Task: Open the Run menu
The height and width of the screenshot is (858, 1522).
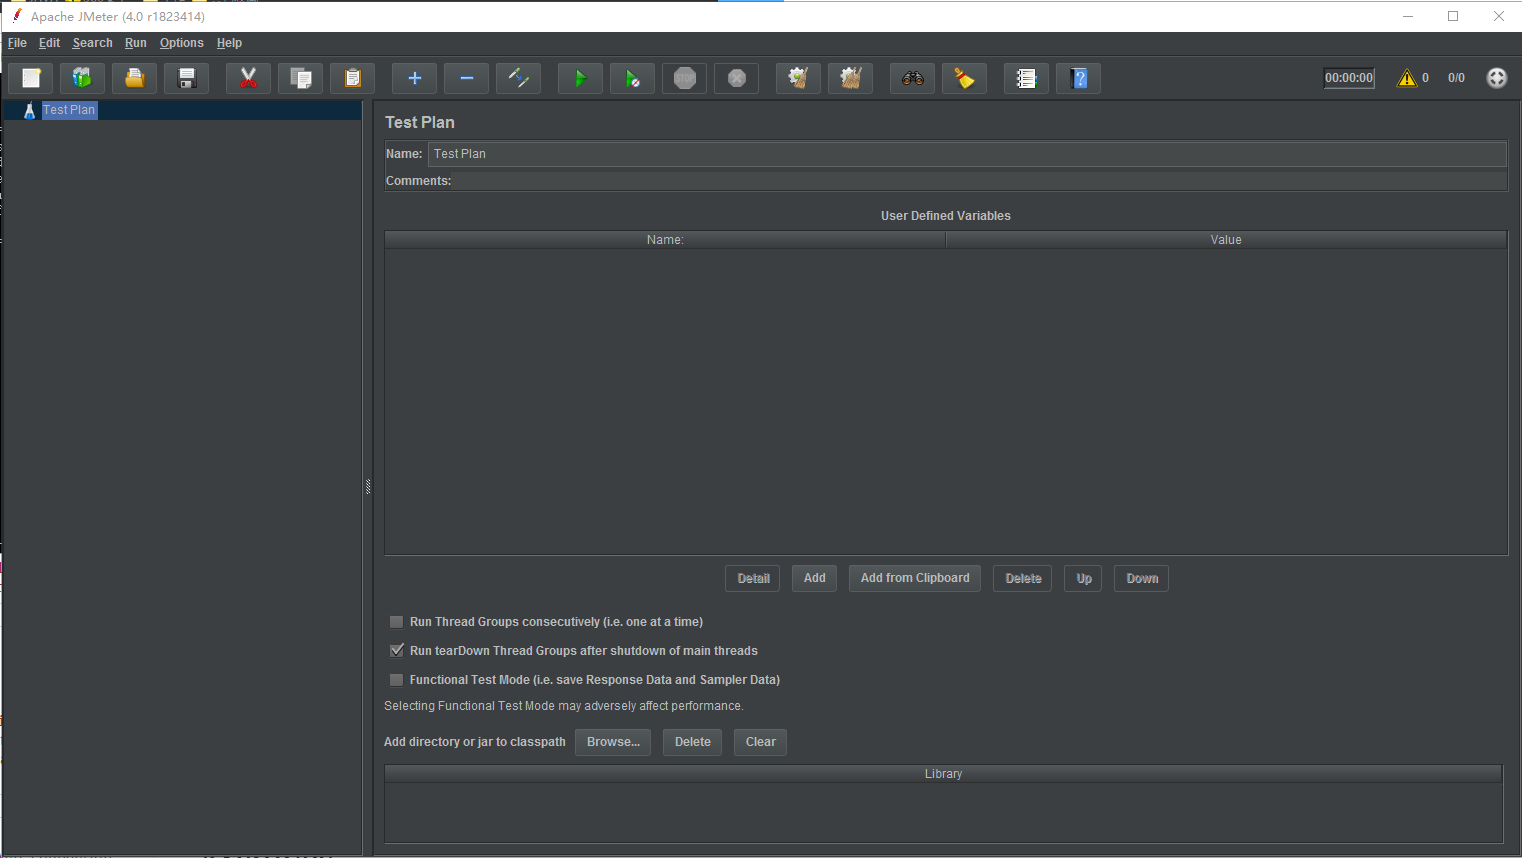Action: tap(136, 43)
